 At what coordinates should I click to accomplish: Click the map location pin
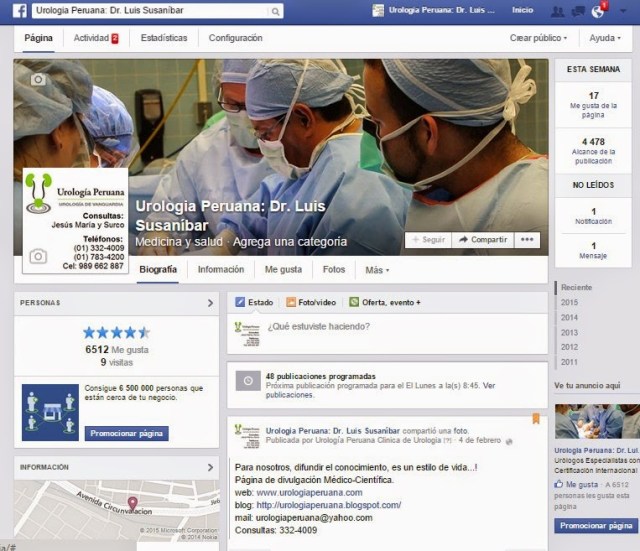pos(133,502)
